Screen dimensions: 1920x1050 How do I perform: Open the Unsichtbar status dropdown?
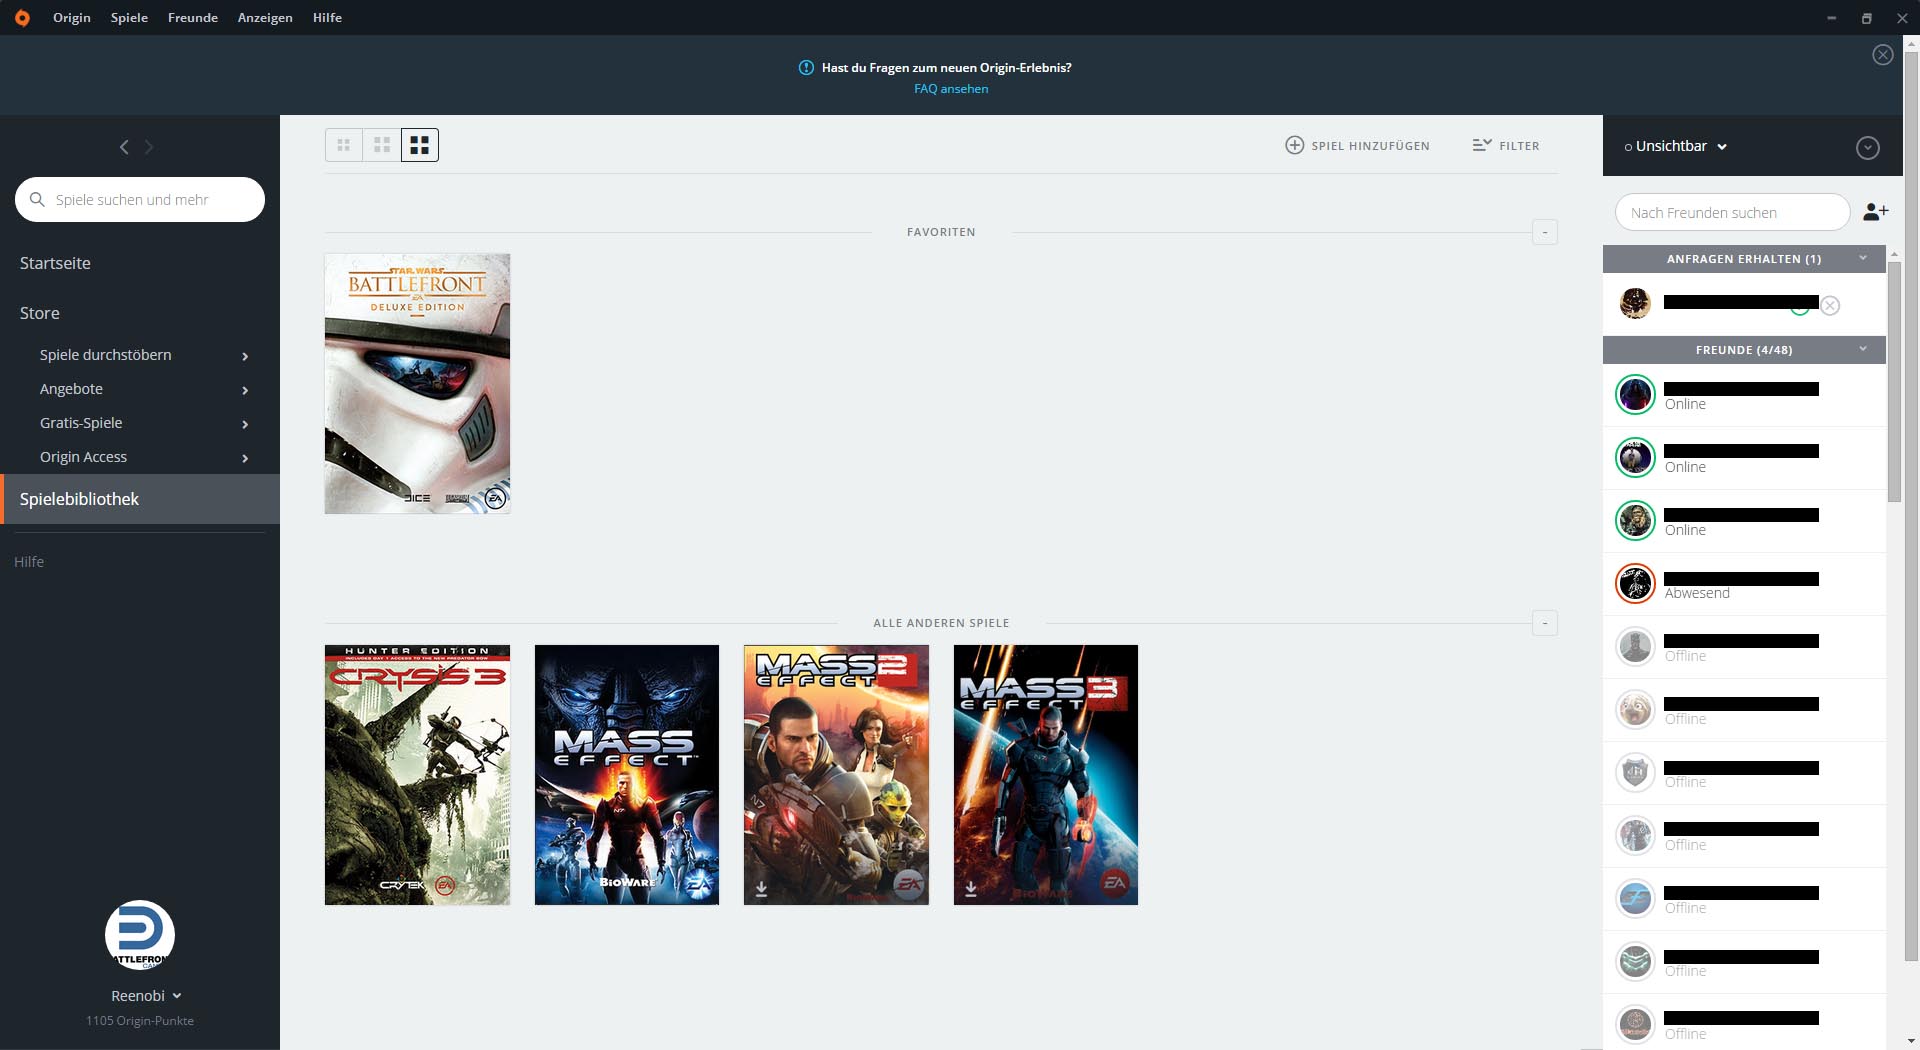click(1676, 146)
